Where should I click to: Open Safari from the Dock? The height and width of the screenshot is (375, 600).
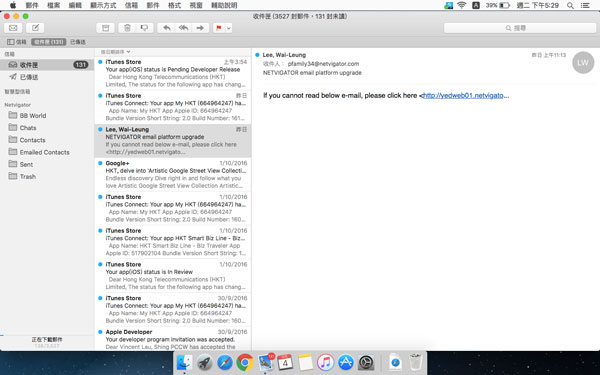(225, 362)
